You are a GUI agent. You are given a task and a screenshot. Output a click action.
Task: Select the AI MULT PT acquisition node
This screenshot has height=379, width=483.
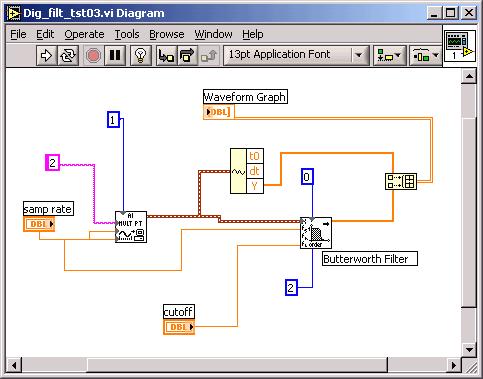pos(131,227)
